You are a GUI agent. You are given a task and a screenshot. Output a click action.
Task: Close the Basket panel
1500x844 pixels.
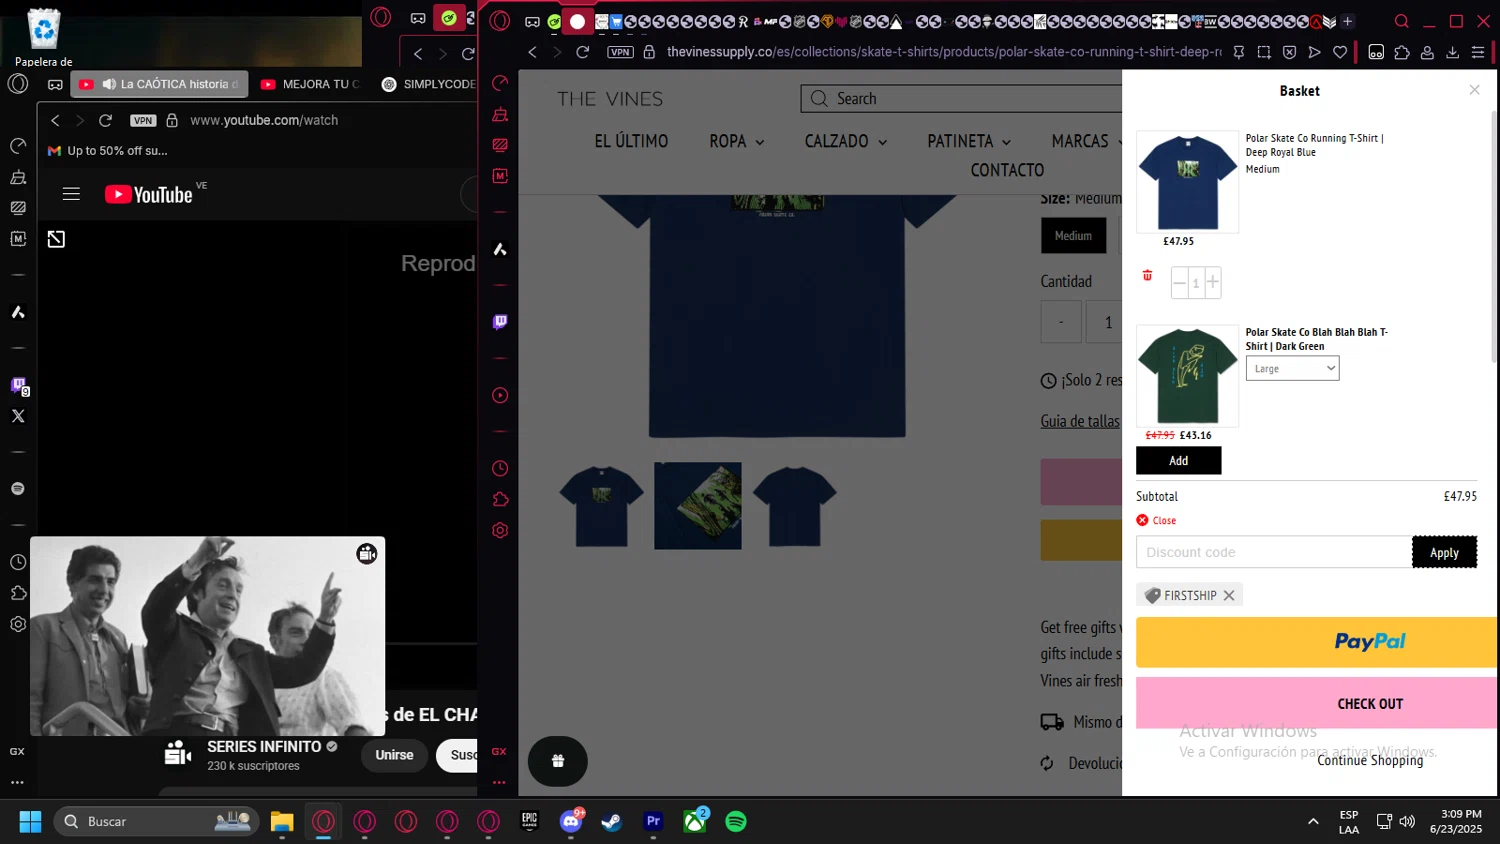[1474, 90]
